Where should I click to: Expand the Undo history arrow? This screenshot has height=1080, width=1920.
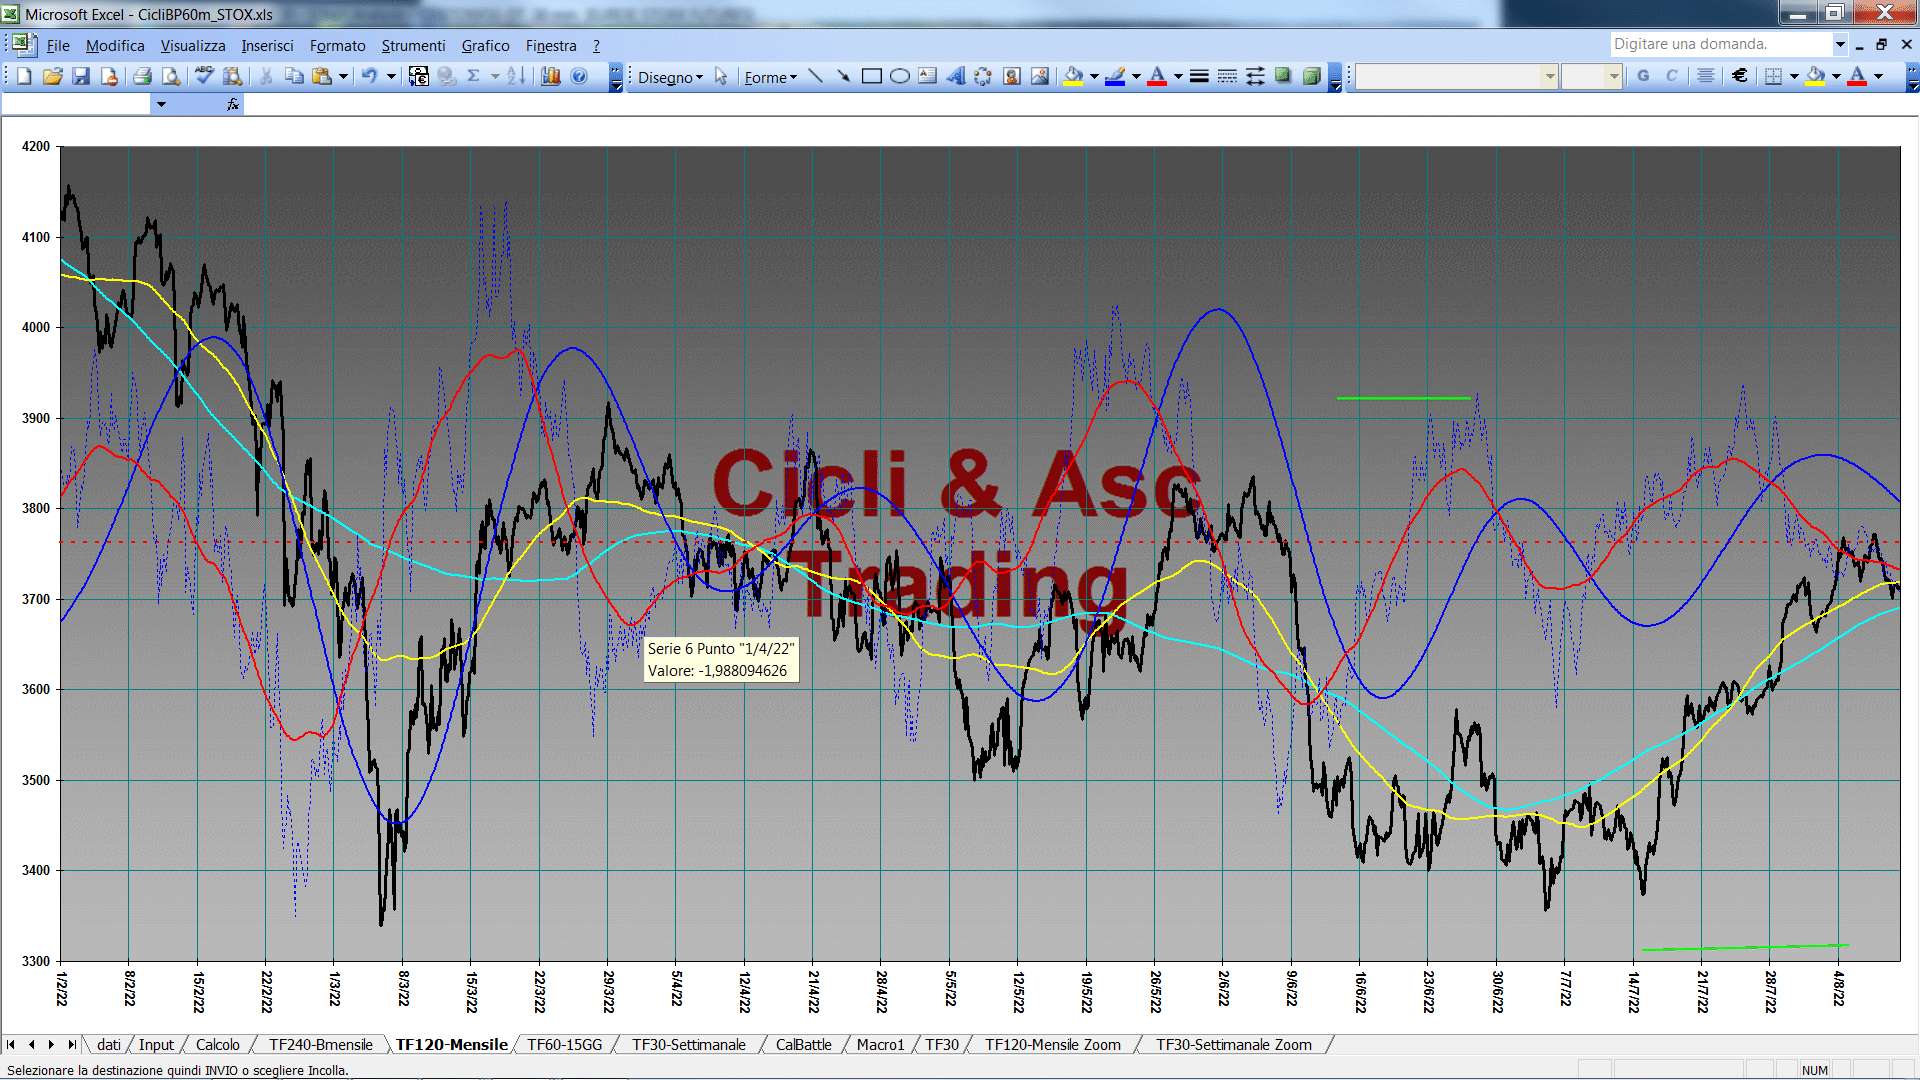point(391,76)
